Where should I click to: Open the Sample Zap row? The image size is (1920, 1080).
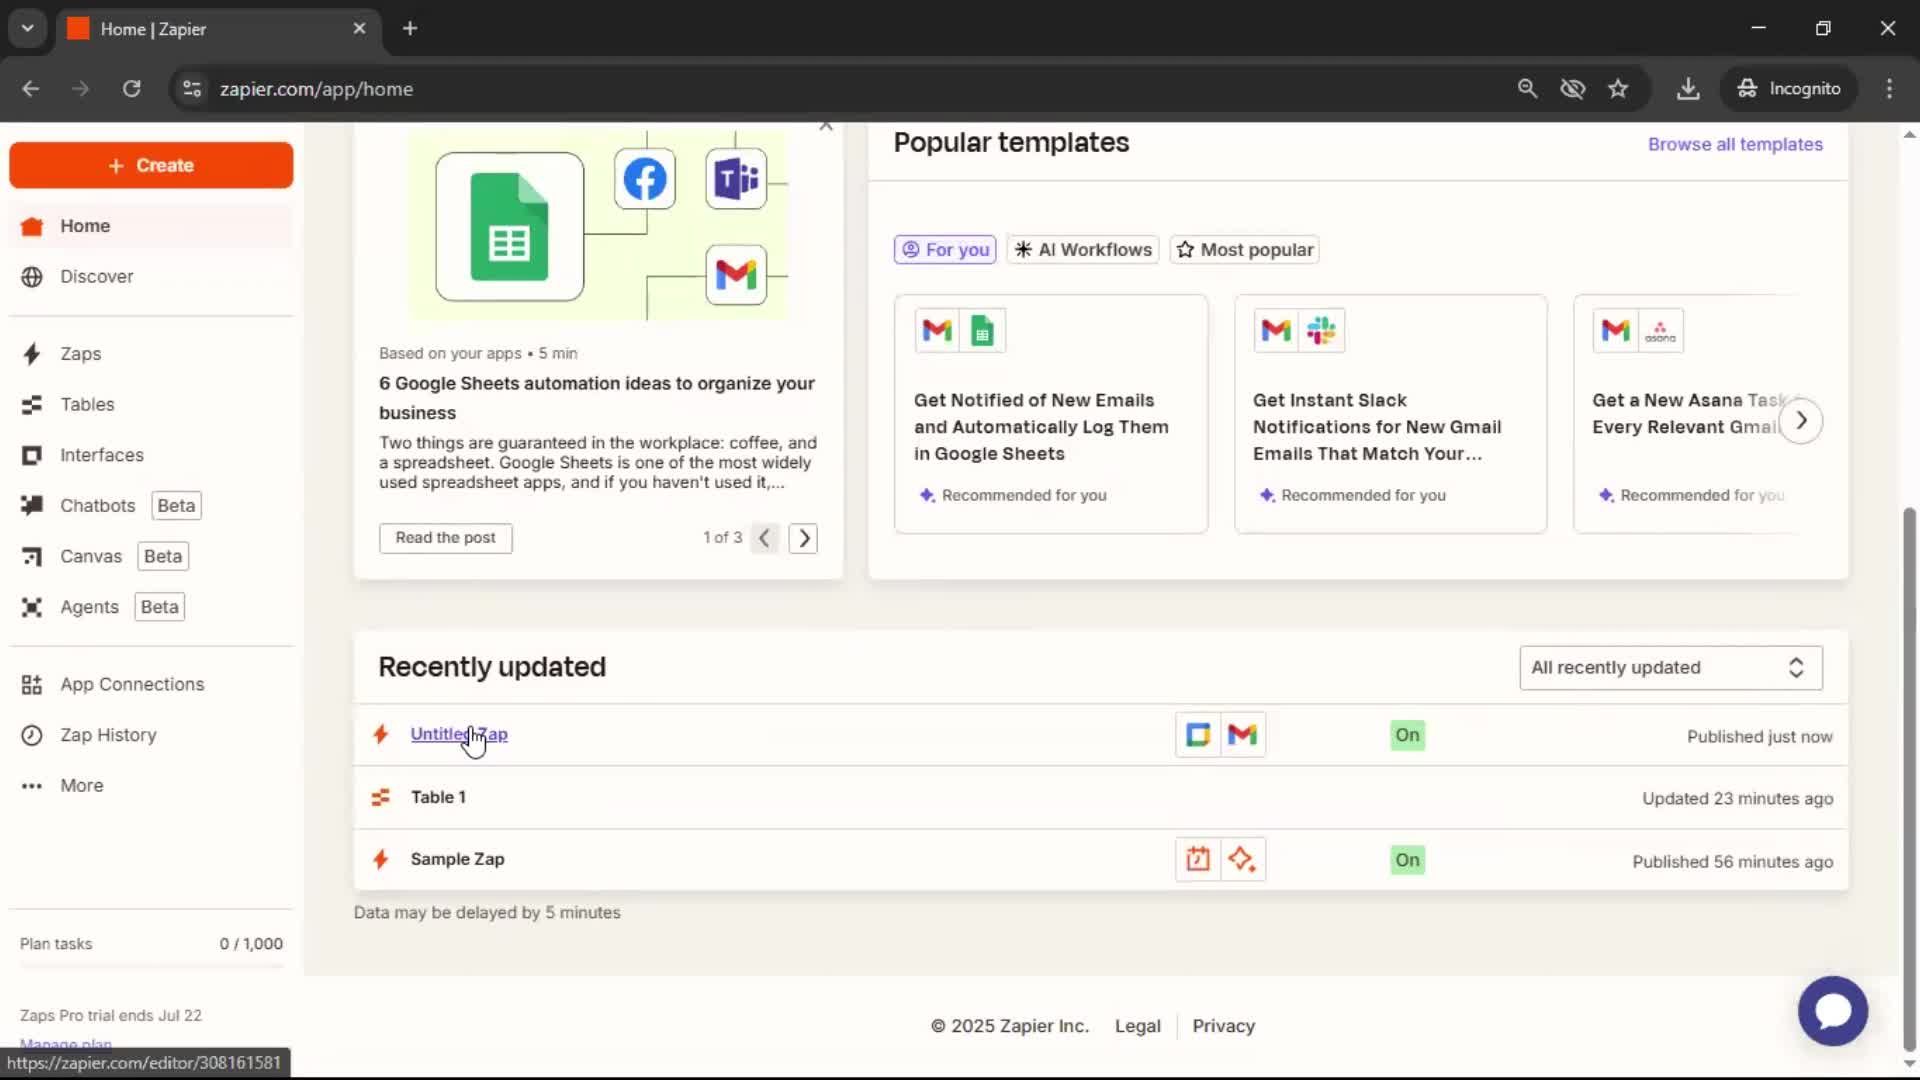[1100, 860]
